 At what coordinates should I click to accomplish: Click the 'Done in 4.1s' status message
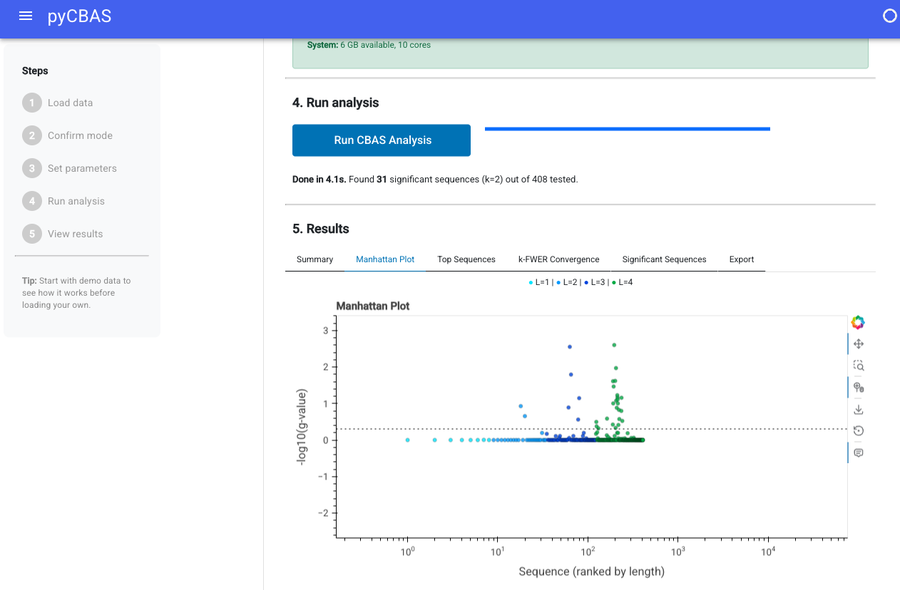[435, 179]
